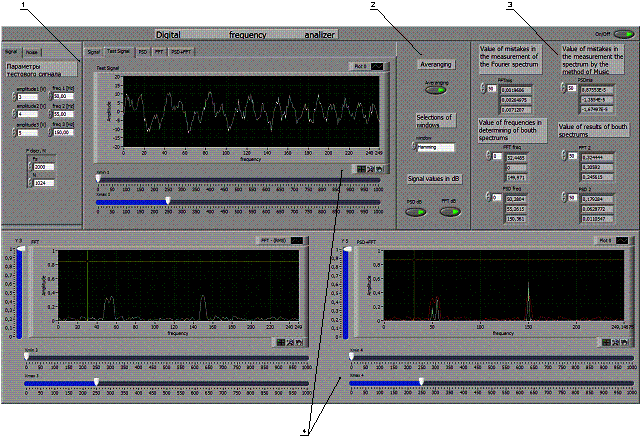
Task: Step PSD freq array index arrows
Action: [489, 197]
